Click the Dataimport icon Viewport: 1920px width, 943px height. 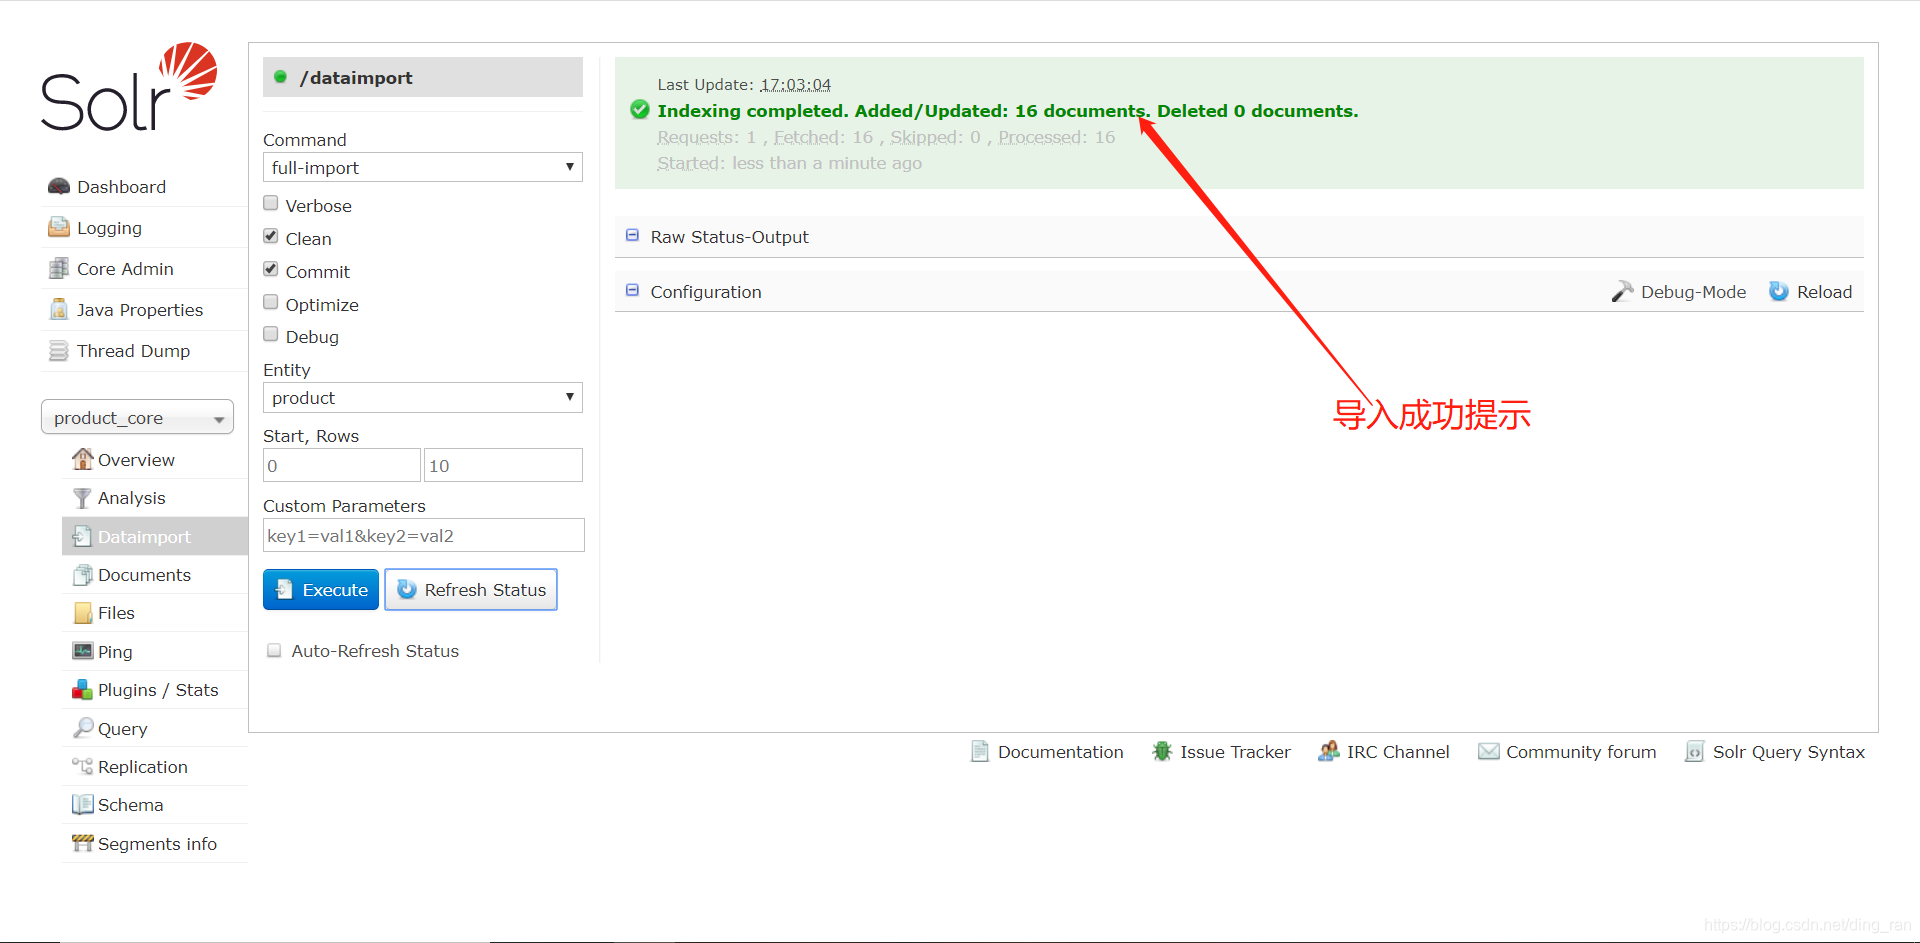coord(82,536)
